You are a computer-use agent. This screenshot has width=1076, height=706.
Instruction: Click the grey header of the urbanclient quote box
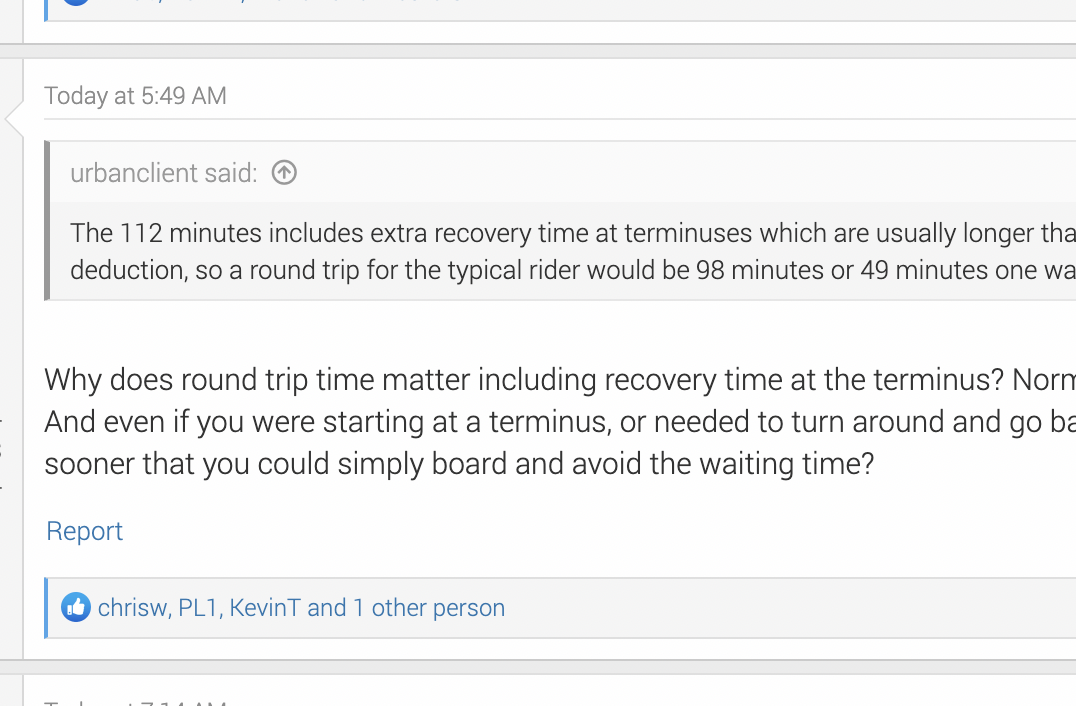[x=650, y=173]
